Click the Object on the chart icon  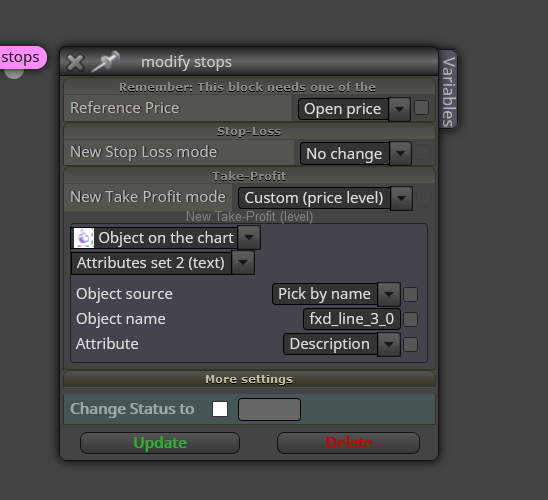point(84,238)
